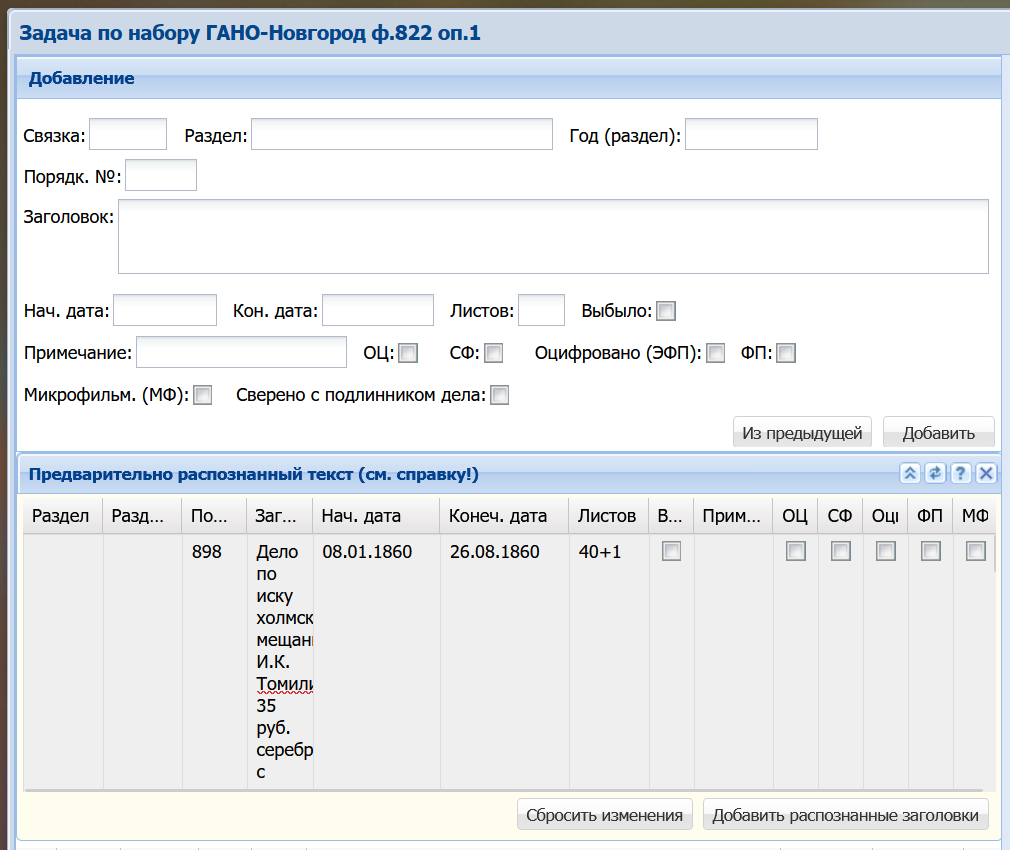Select the Год (раздел) input box
Viewport: 1010px width, 850px height.
[751, 134]
